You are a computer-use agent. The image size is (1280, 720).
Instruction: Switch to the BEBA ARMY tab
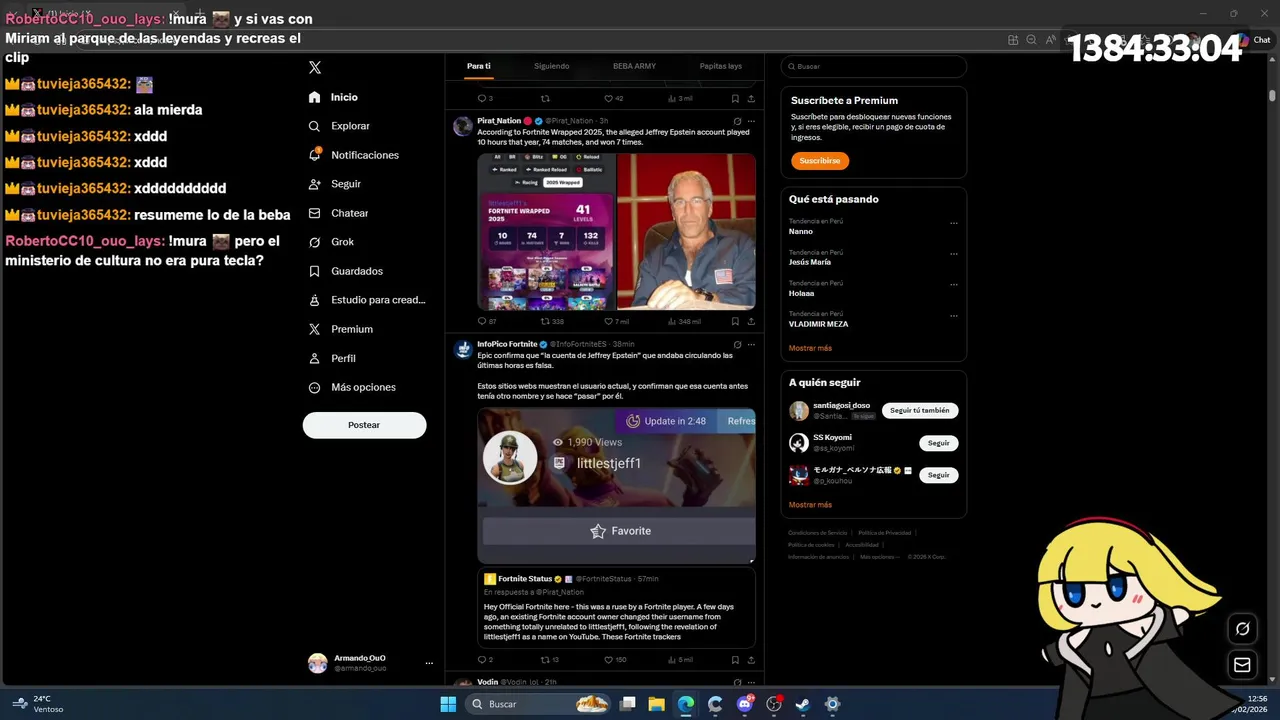tap(634, 66)
